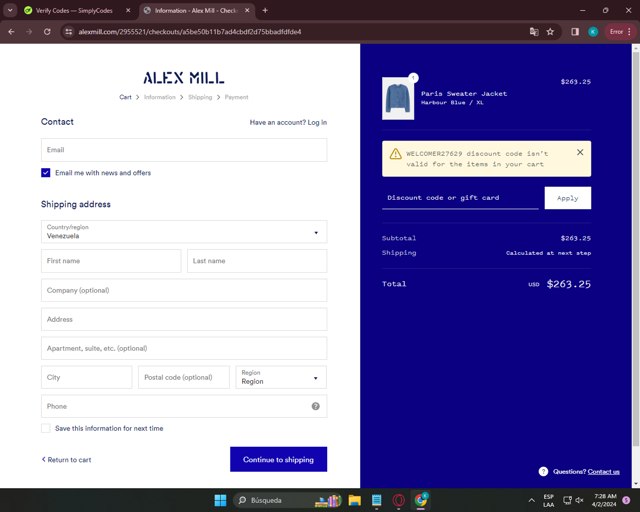Click the phone help question mark icon
The image size is (640, 512).
click(316, 406)
